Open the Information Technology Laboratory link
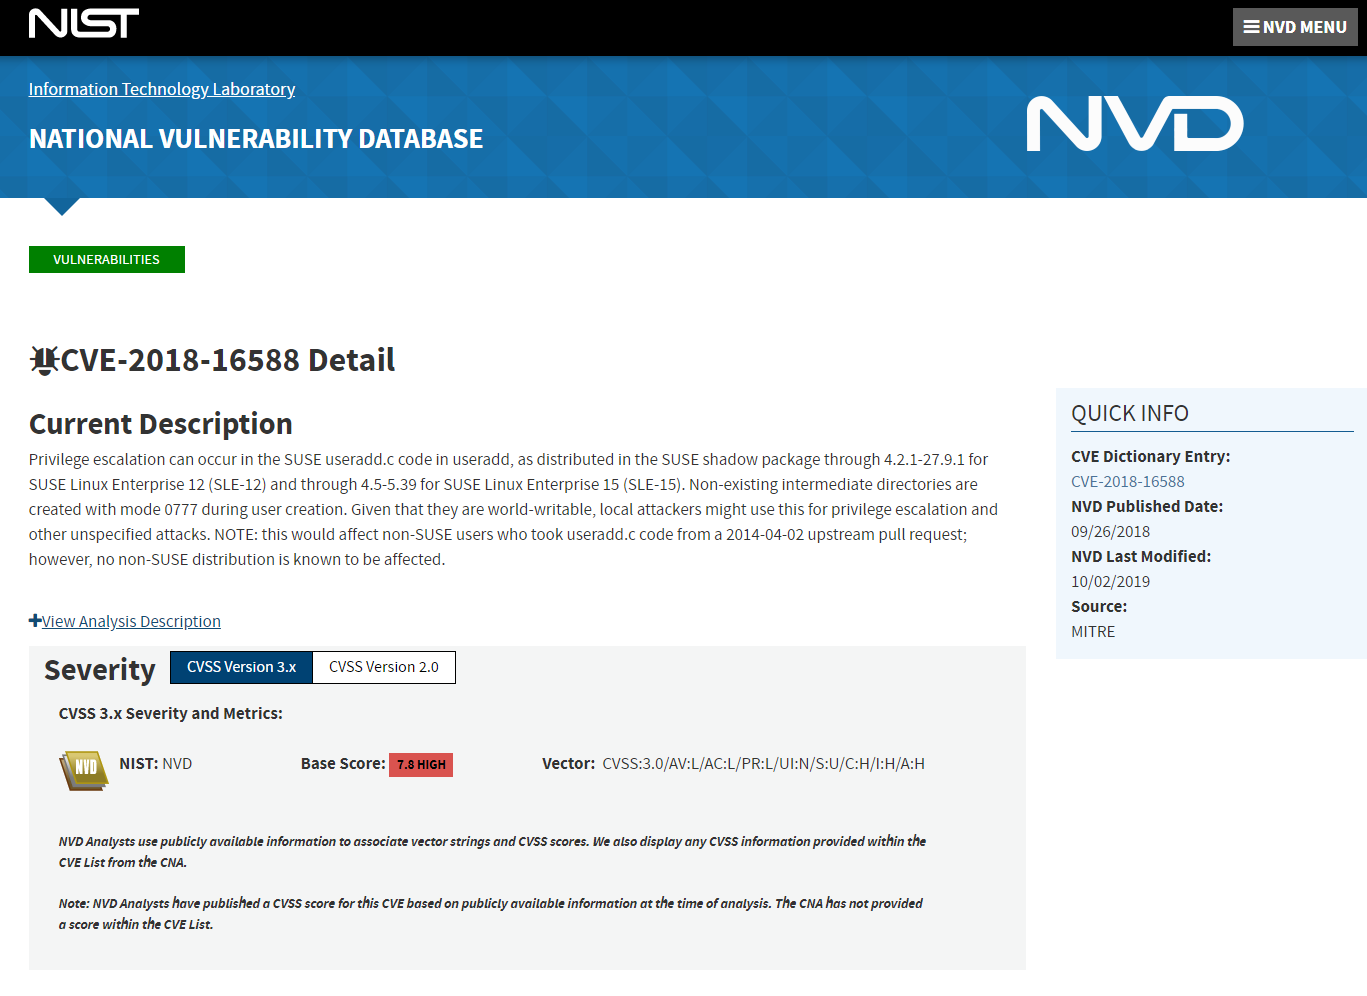Image resolution: width=1367 pixels, height=996 pixels. (162, 89)
